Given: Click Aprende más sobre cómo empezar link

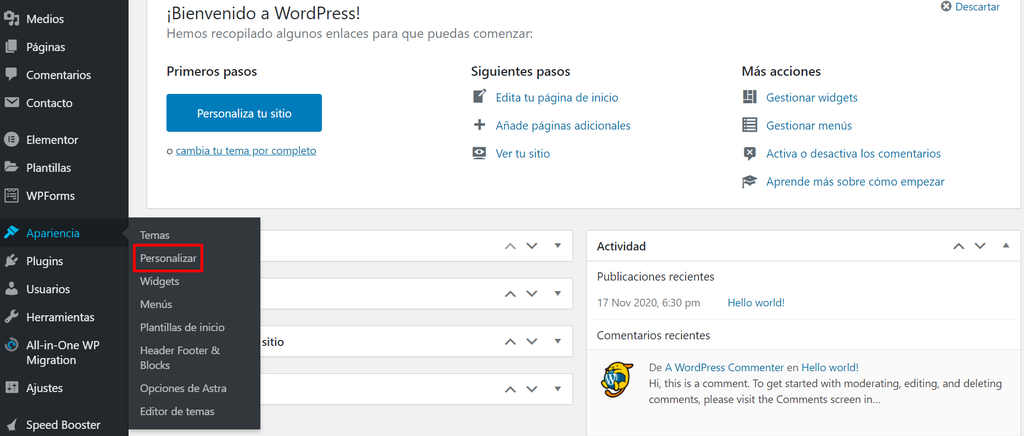Looking at the screenshot, I should [x=856, y=181].
